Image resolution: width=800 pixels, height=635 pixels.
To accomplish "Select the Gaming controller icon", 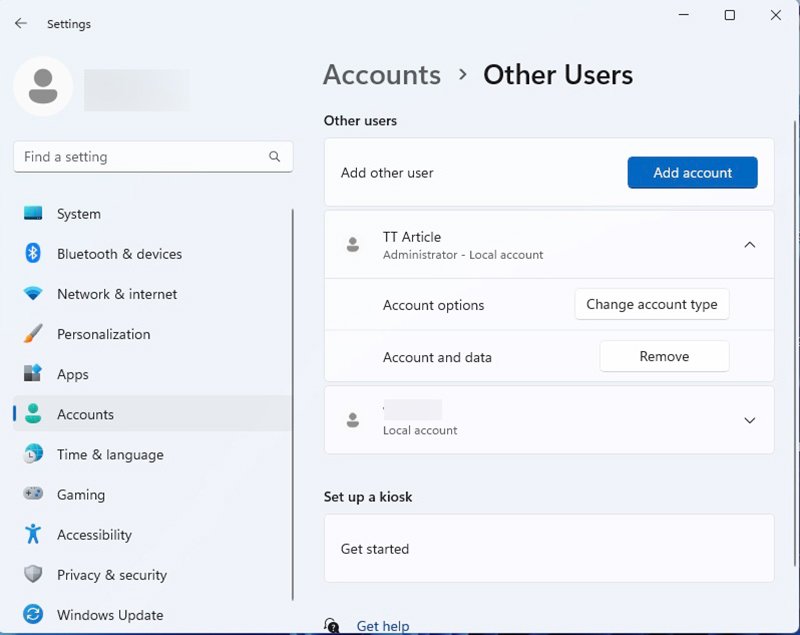I will 33,494.
